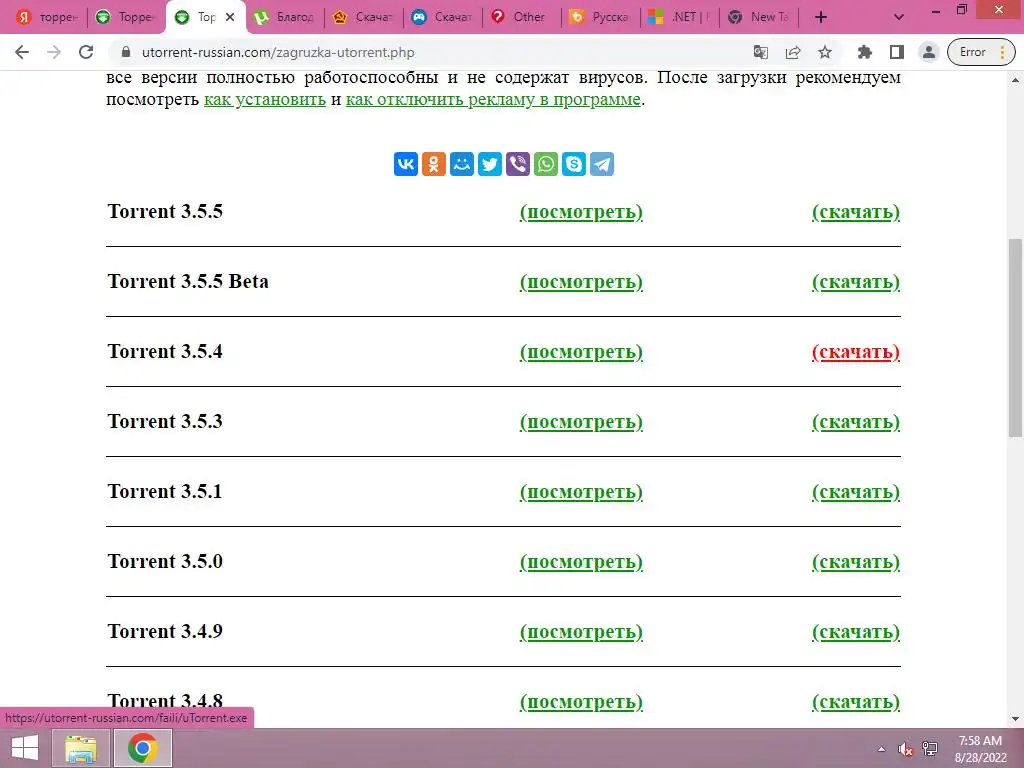This screenshot has height=768, width=1024.
Task: Switch to the 'New Ta' tab
Action: 759,17
